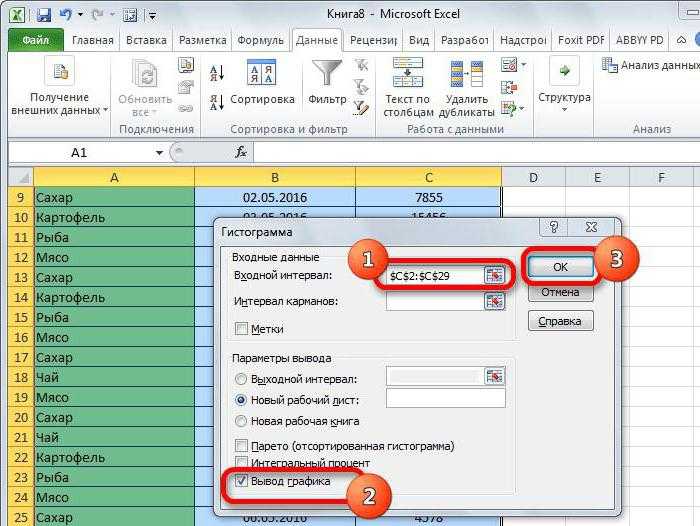Click range selector for Интервал карманов
This screenshot has width=700, height=526.
(x=494, y=301)
